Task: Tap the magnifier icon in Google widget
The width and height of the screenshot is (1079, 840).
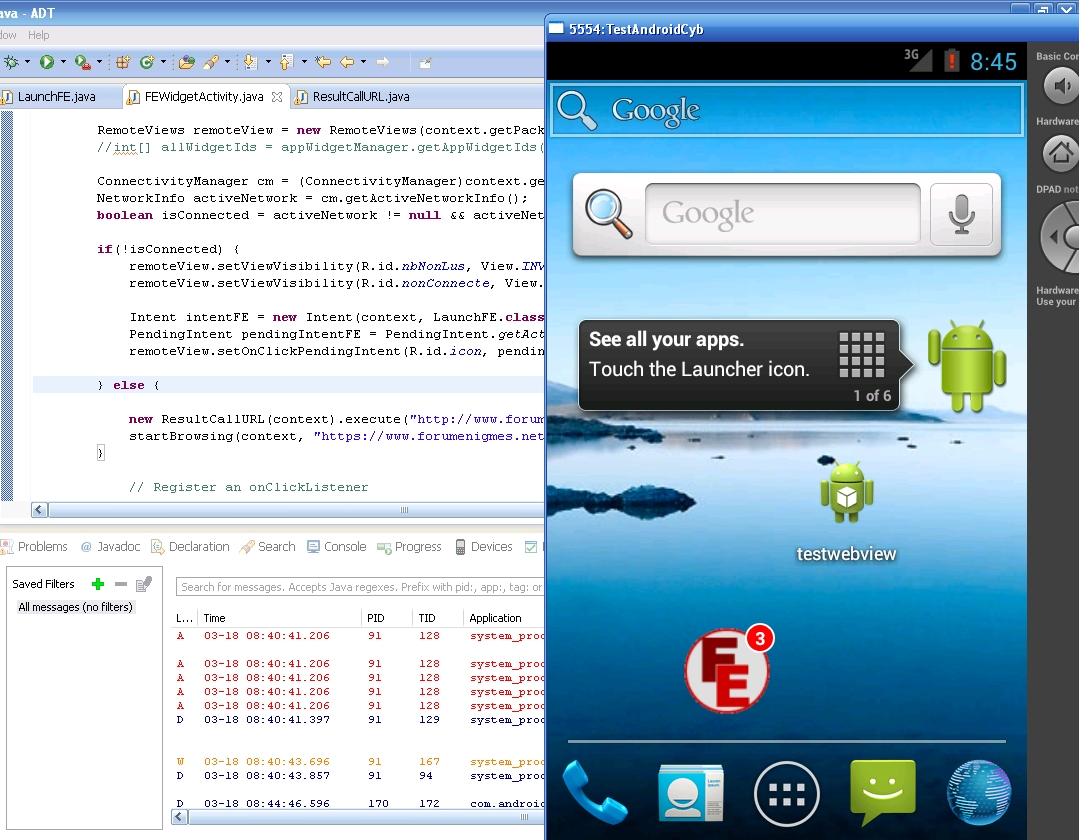Action: click(608, 215)
